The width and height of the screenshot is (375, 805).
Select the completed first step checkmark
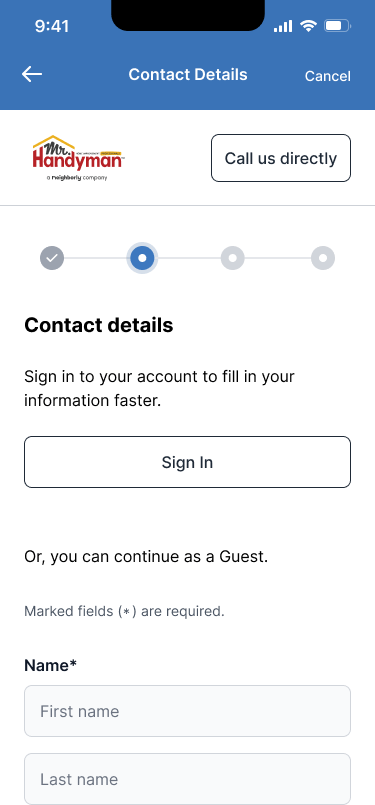(x=52, y=258)
